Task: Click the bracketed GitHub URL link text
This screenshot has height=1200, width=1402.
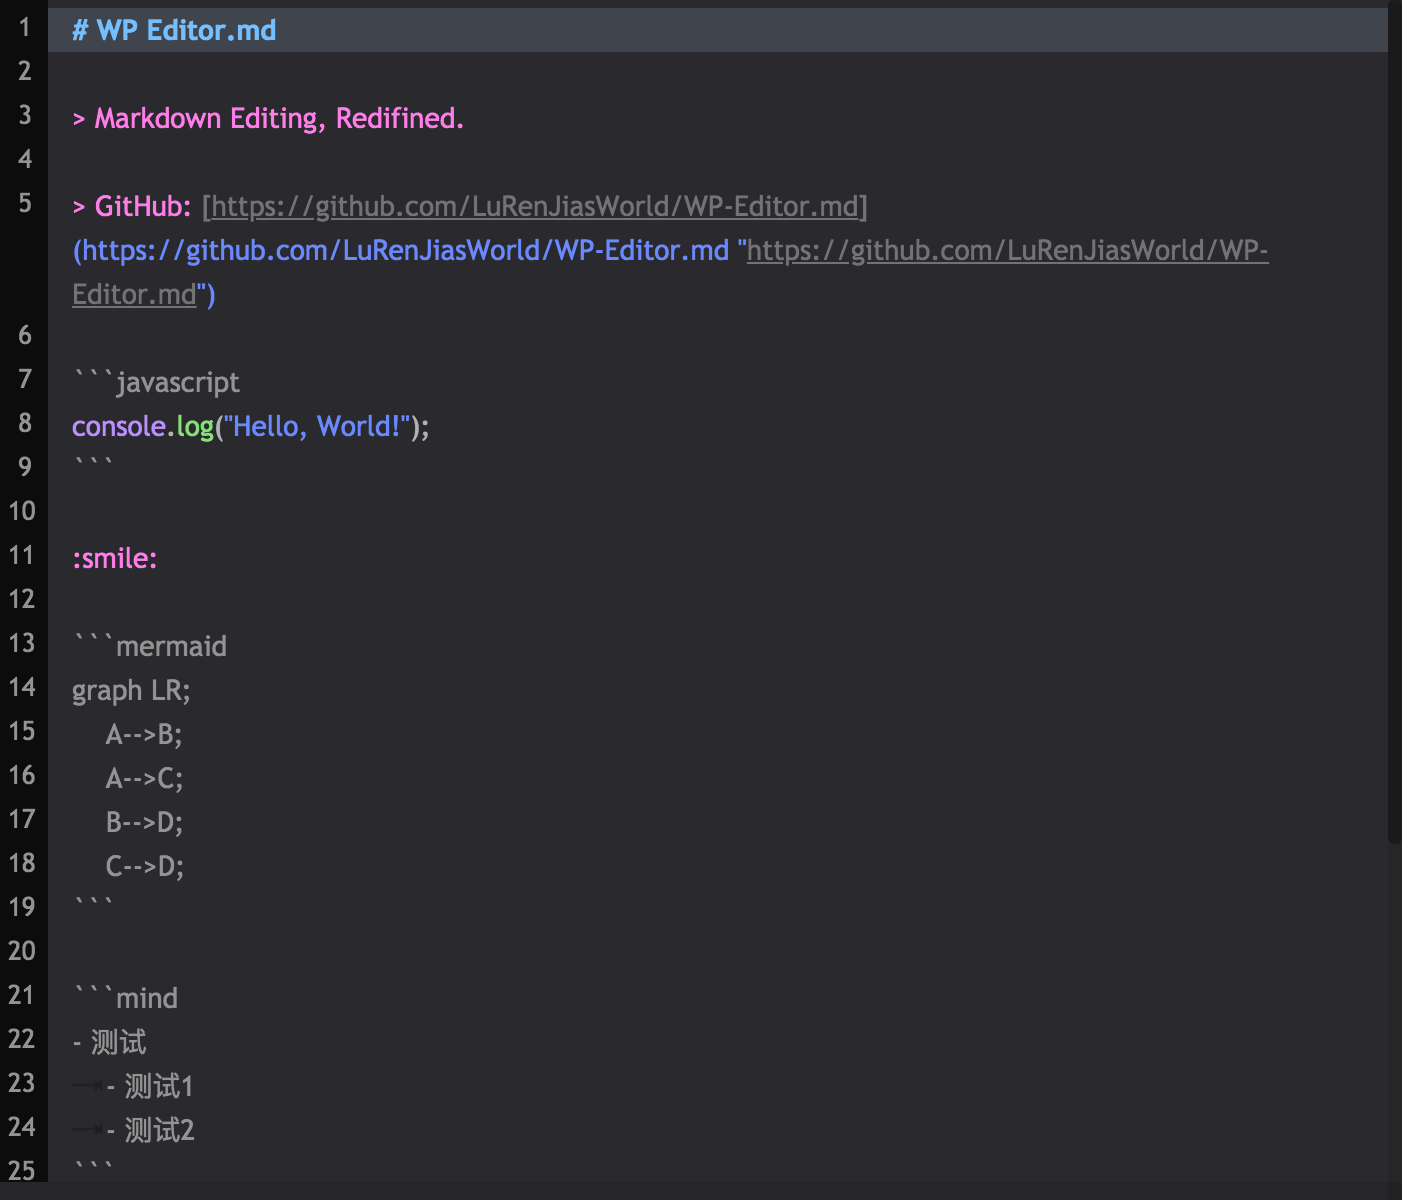Action: click(535, 206)
